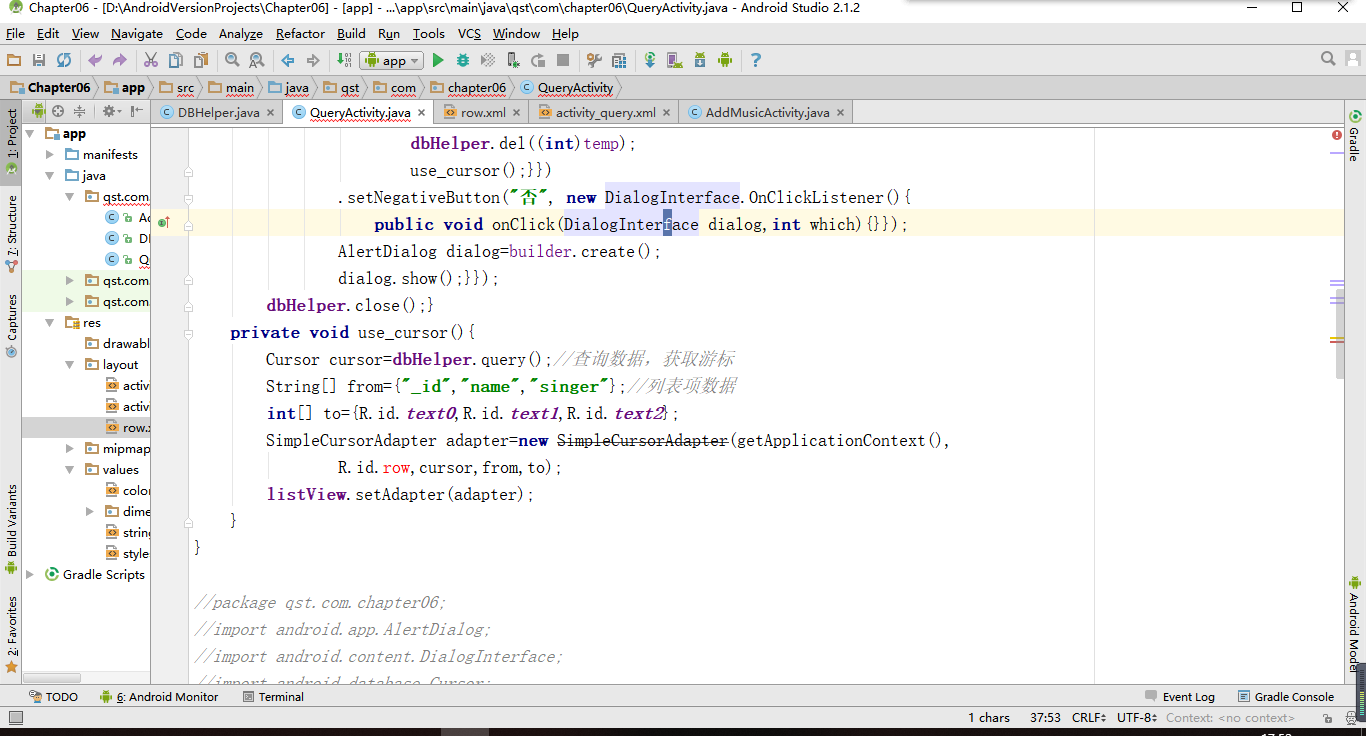The image size is (1366, 736).
Task: Open the Event Log in the status bar
Action: [1188, 696]
